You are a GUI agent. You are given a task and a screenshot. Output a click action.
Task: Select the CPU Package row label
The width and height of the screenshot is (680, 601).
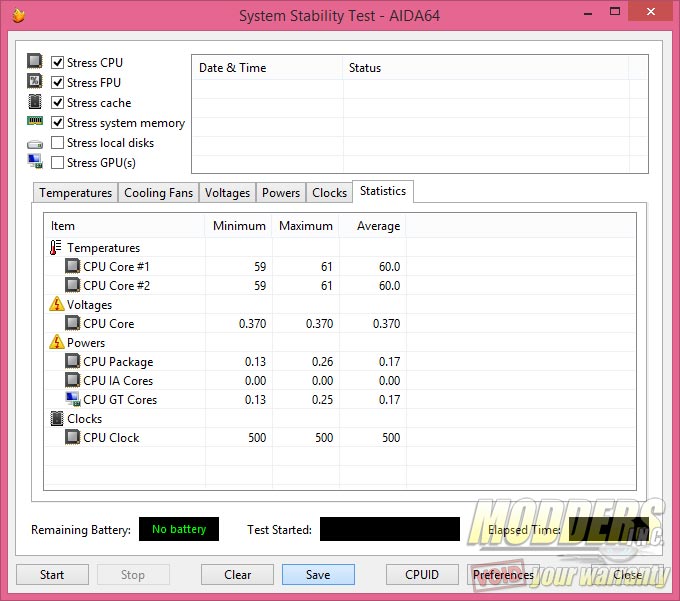[x=118, y=362]
